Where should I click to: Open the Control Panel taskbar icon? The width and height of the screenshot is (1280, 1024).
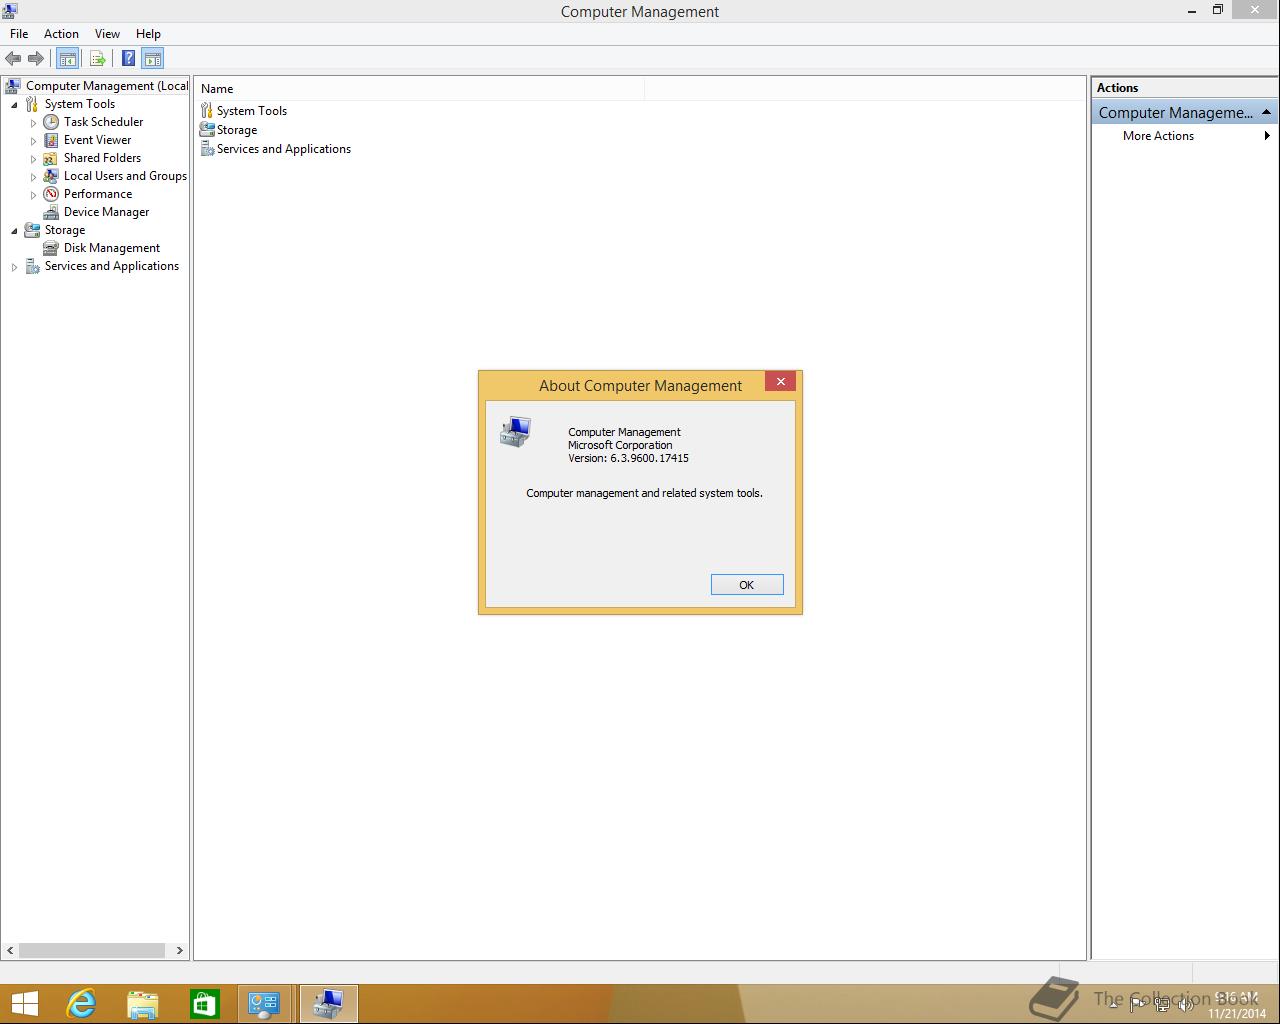click(x=265, y=1004)
